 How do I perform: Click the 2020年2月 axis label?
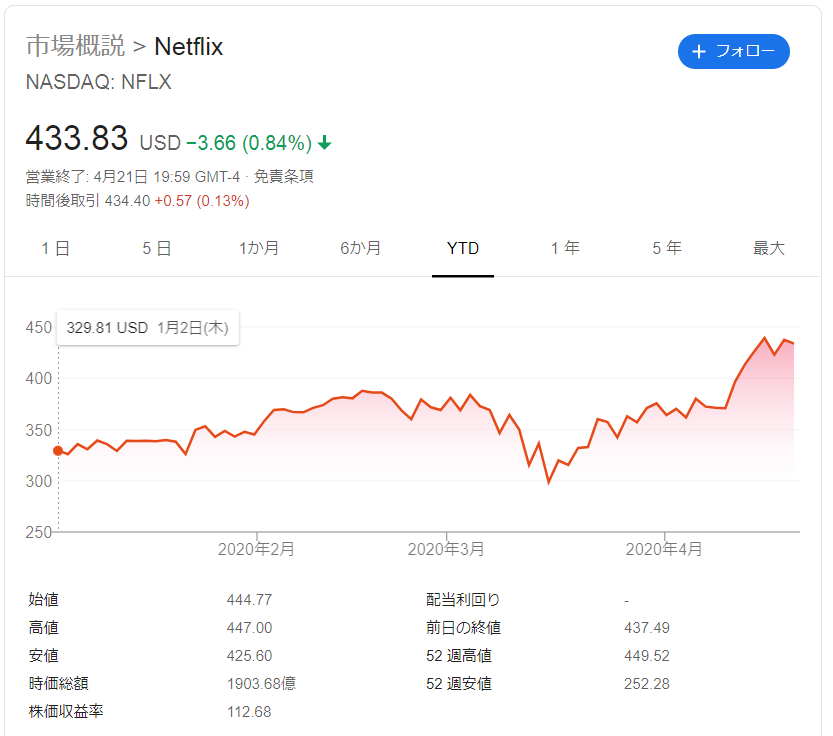click(256, 549)
